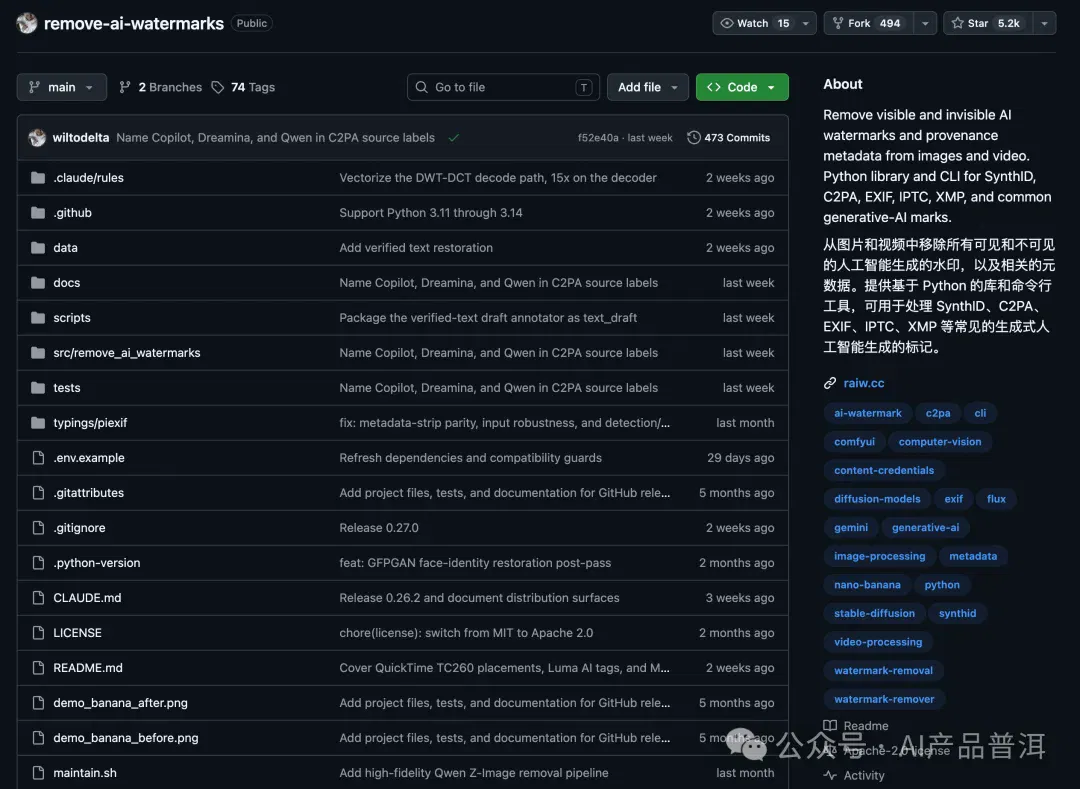
Task: Click the demo_banana_before.png file icon
Action: coord(39,738)
